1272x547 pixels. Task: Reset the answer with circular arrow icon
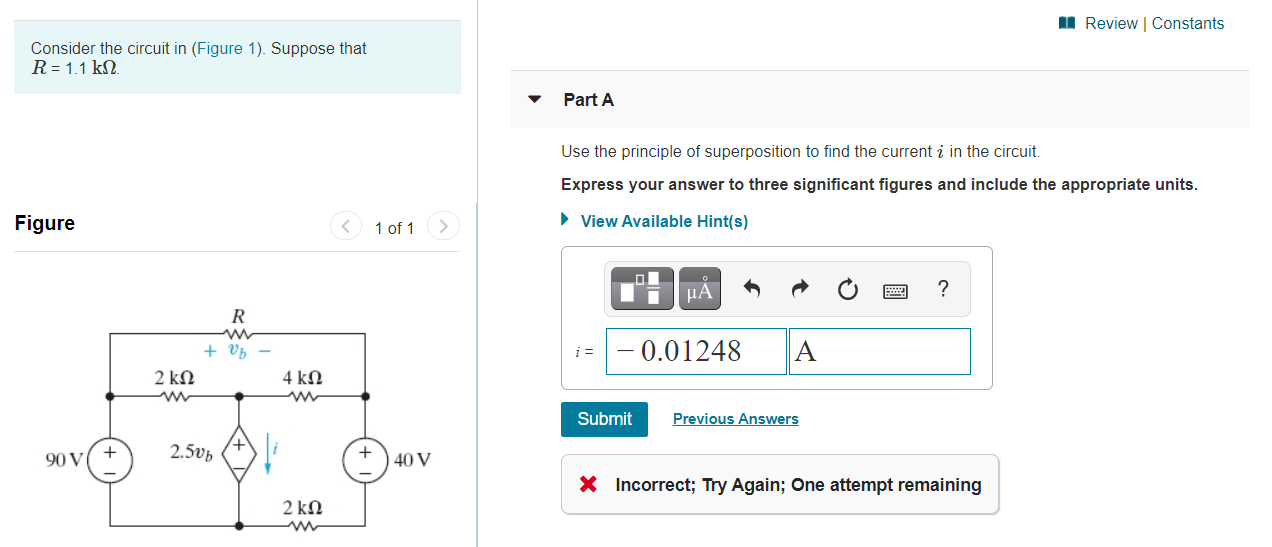tap(847, 290)
